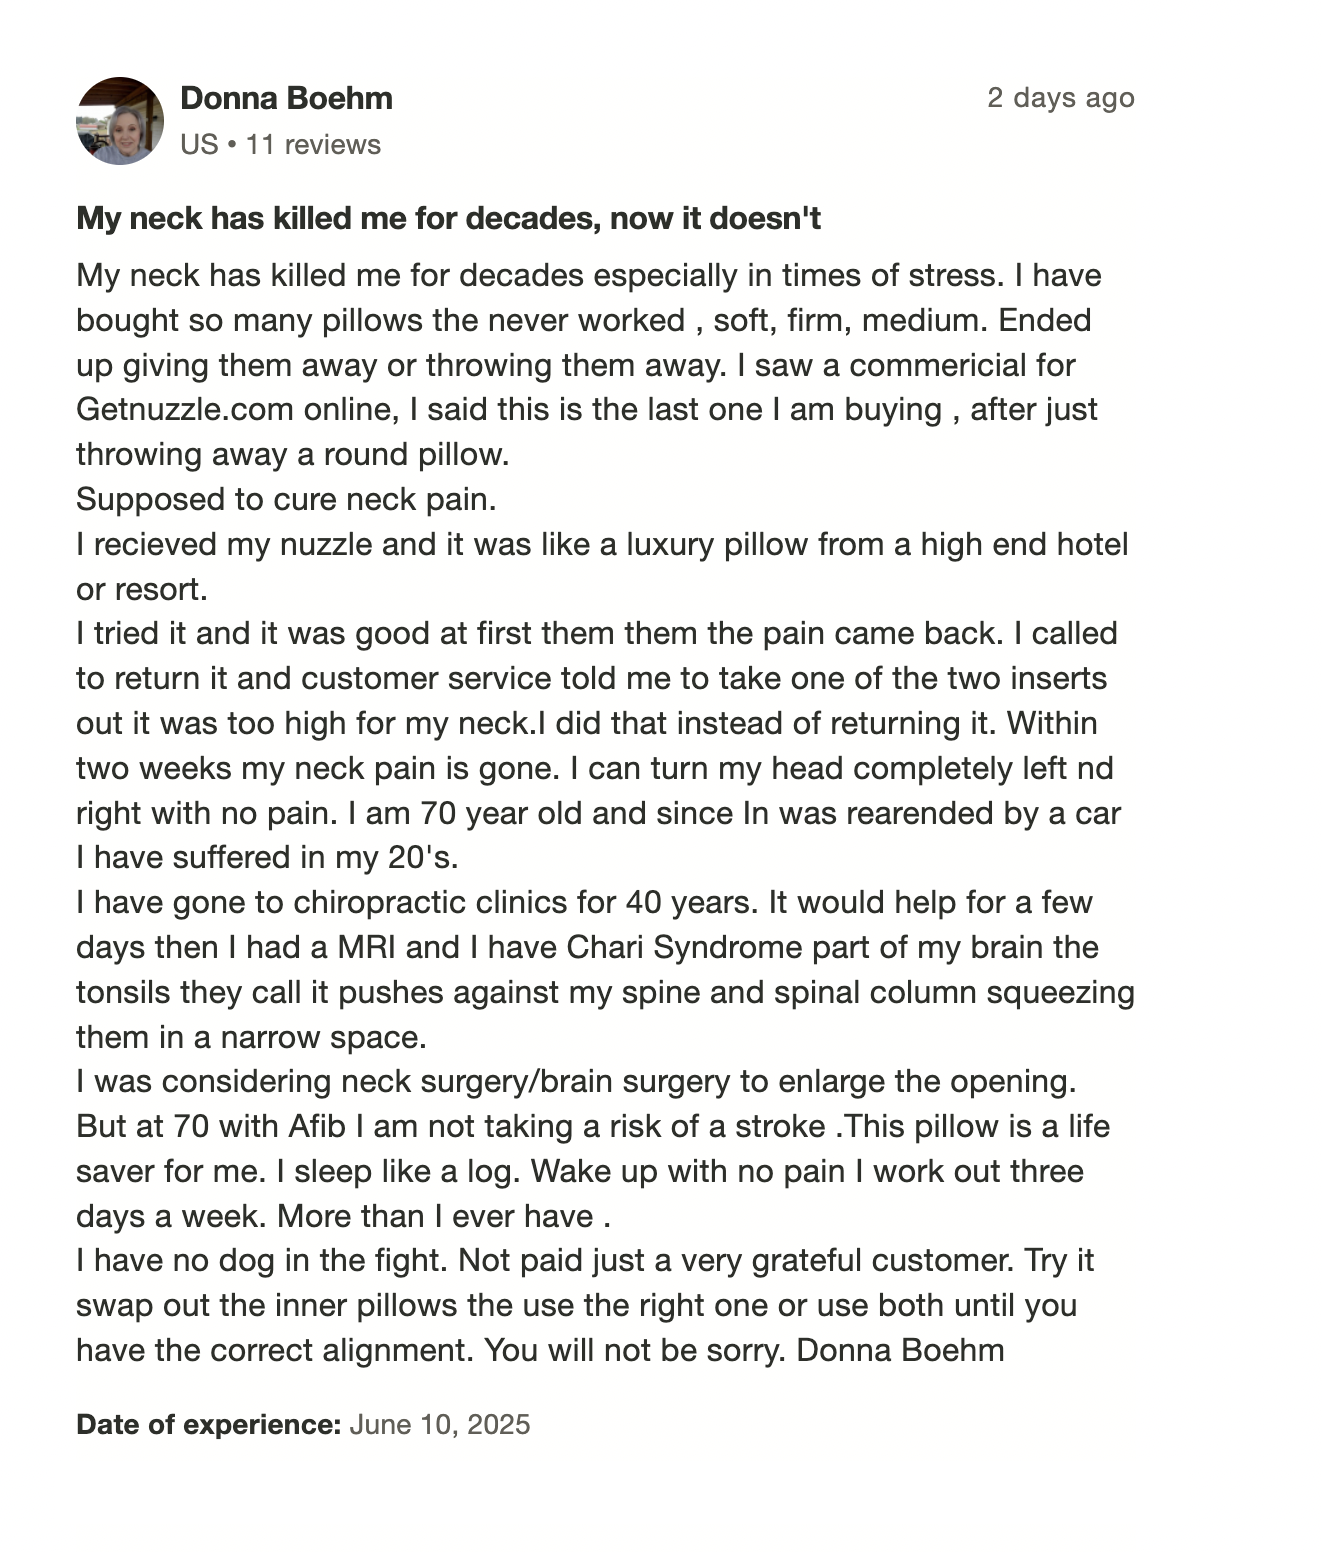Click the "2 days ago" timestamp

pyautogui.click(x=1060, y=98)
